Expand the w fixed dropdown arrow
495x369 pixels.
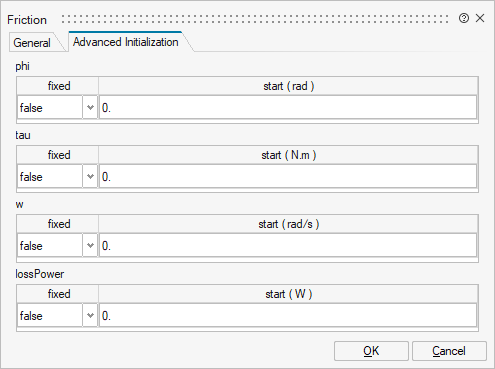(x=90, y=245)
